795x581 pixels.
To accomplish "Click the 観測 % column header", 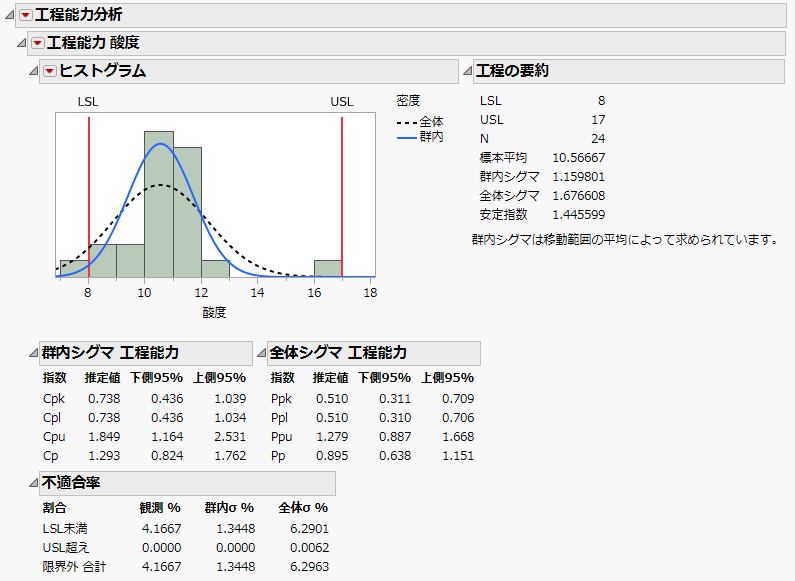I will (x=160, y=508).
